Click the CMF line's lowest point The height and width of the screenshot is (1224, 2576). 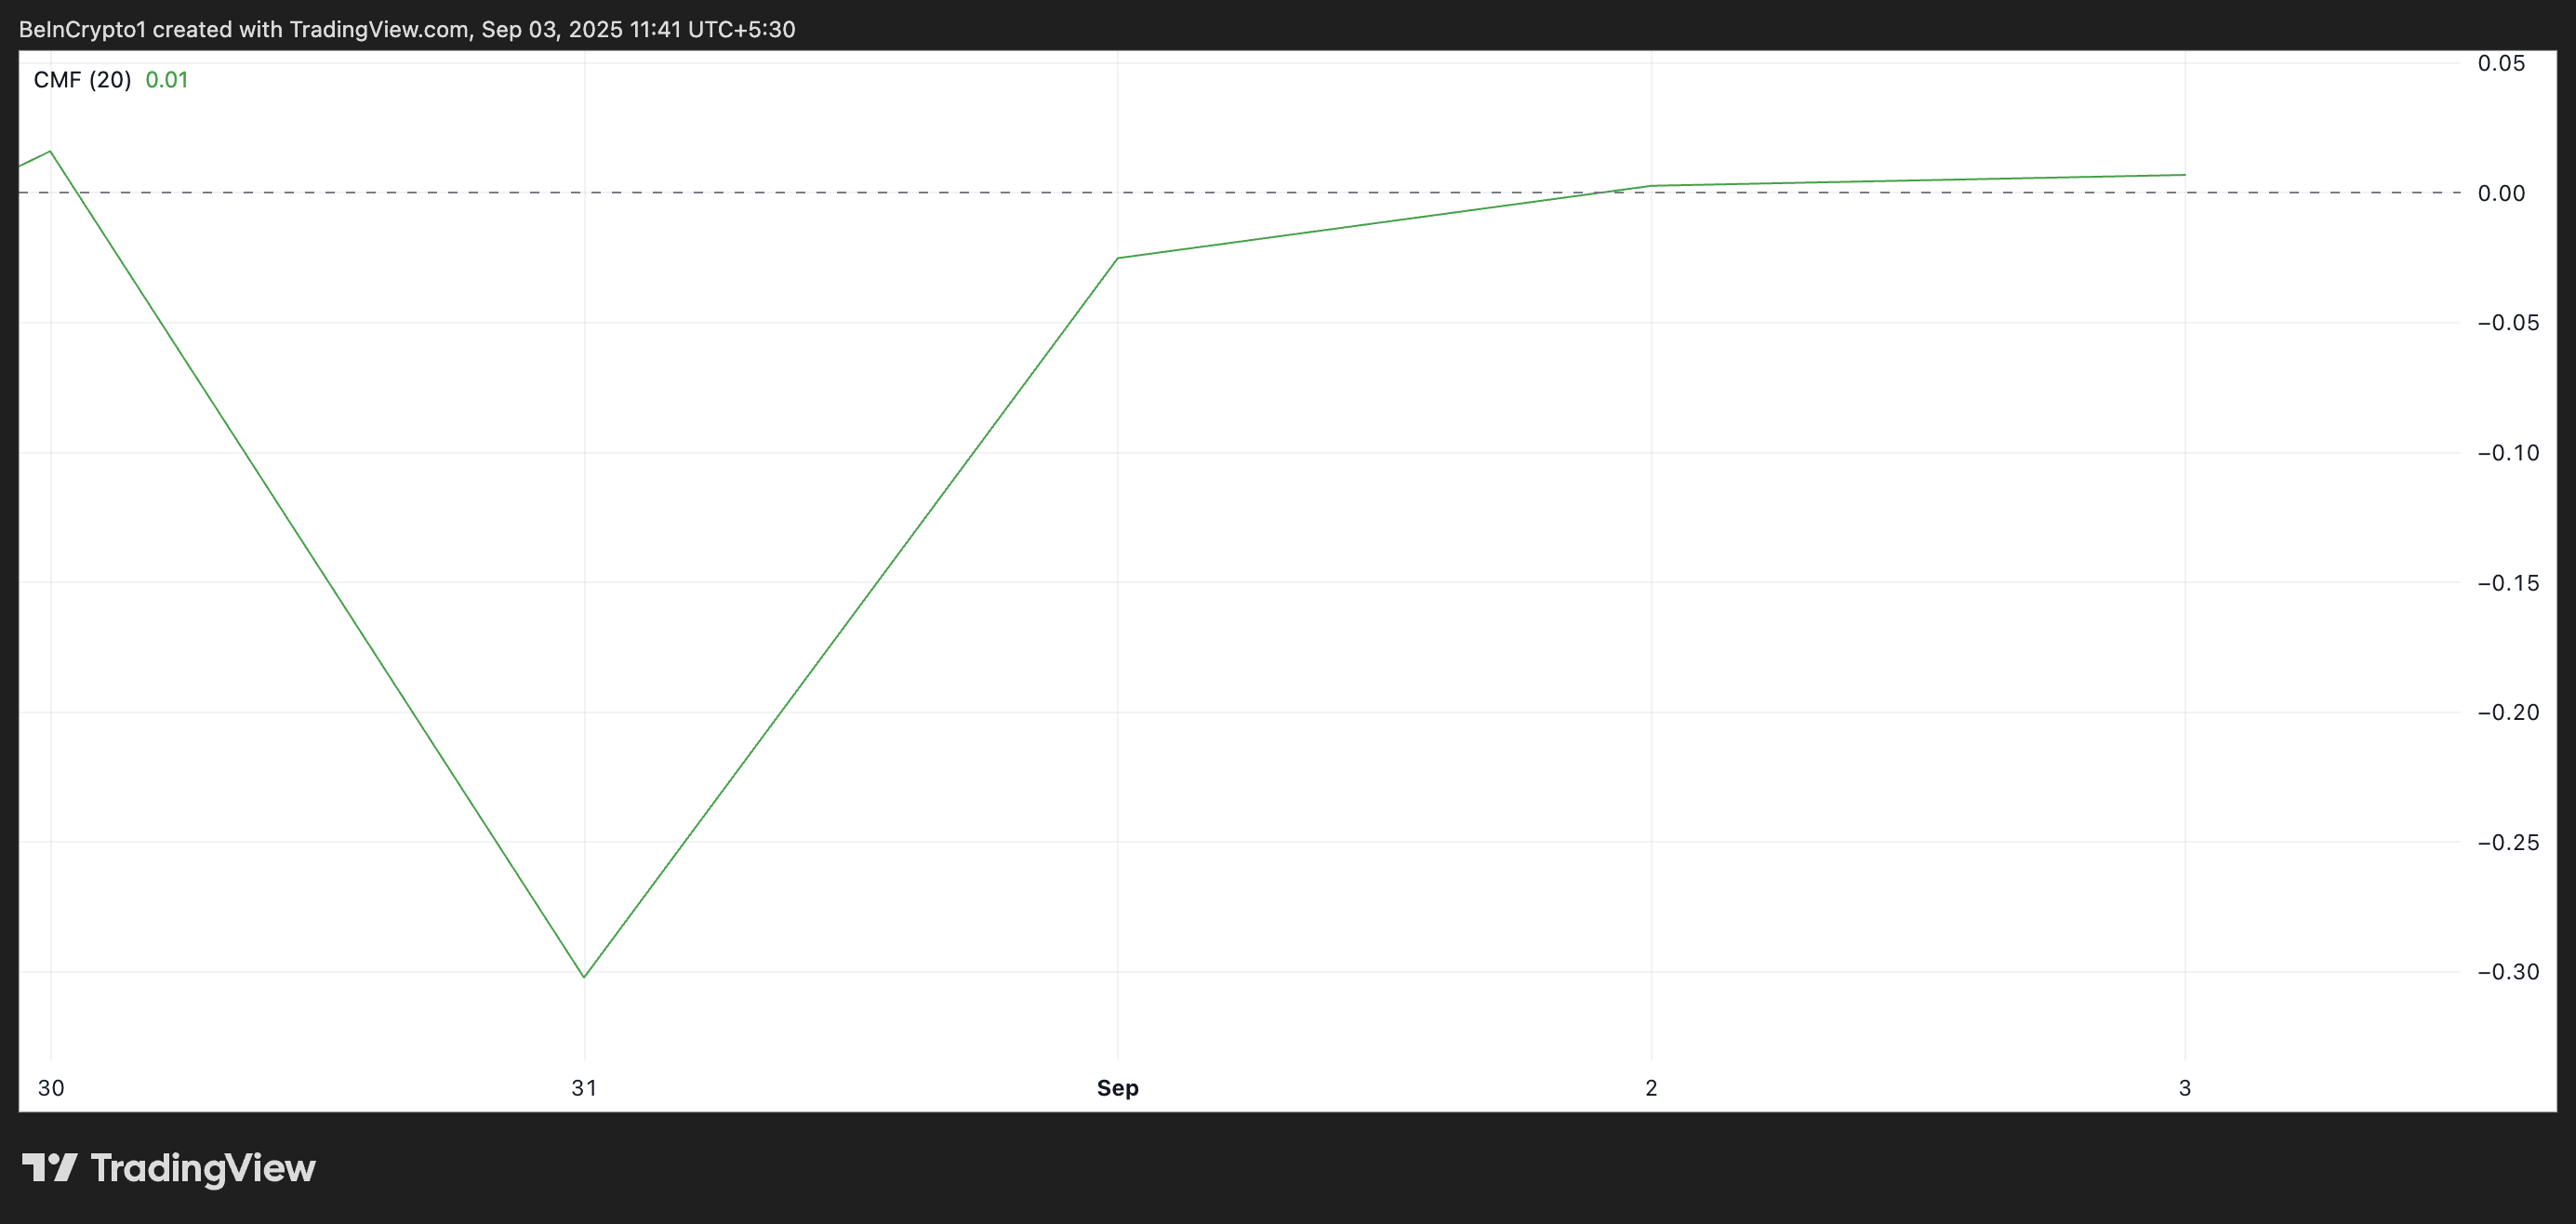click(584, 977)
